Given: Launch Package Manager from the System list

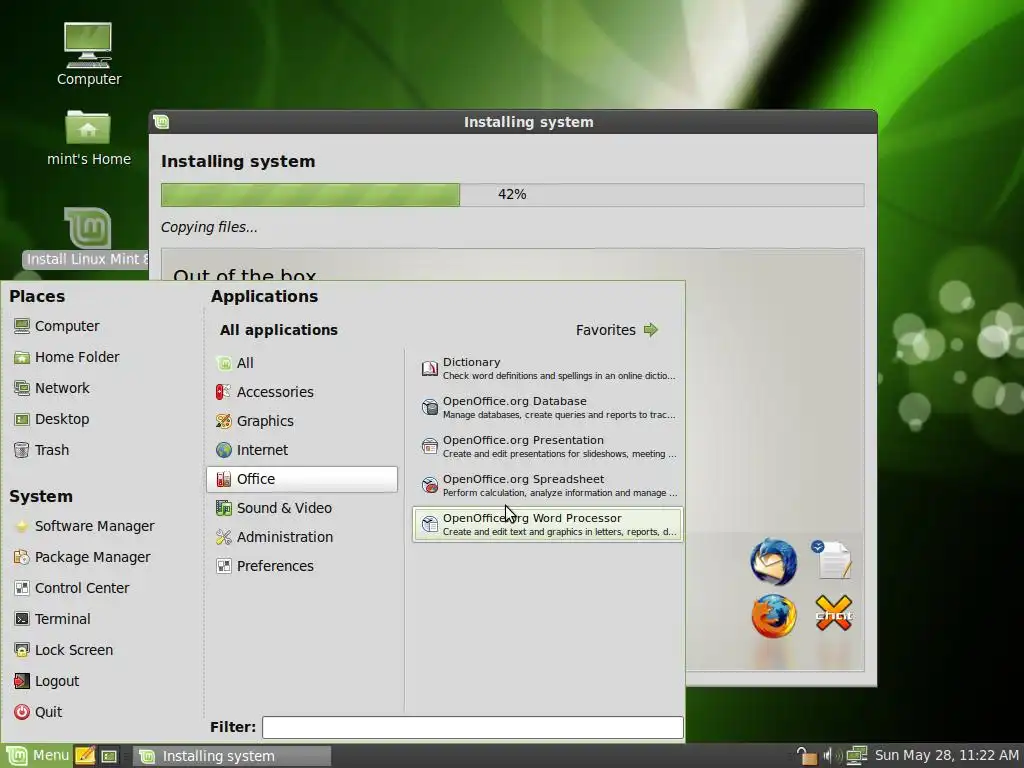Looking at the screenshot, I should tap(82, 557).
